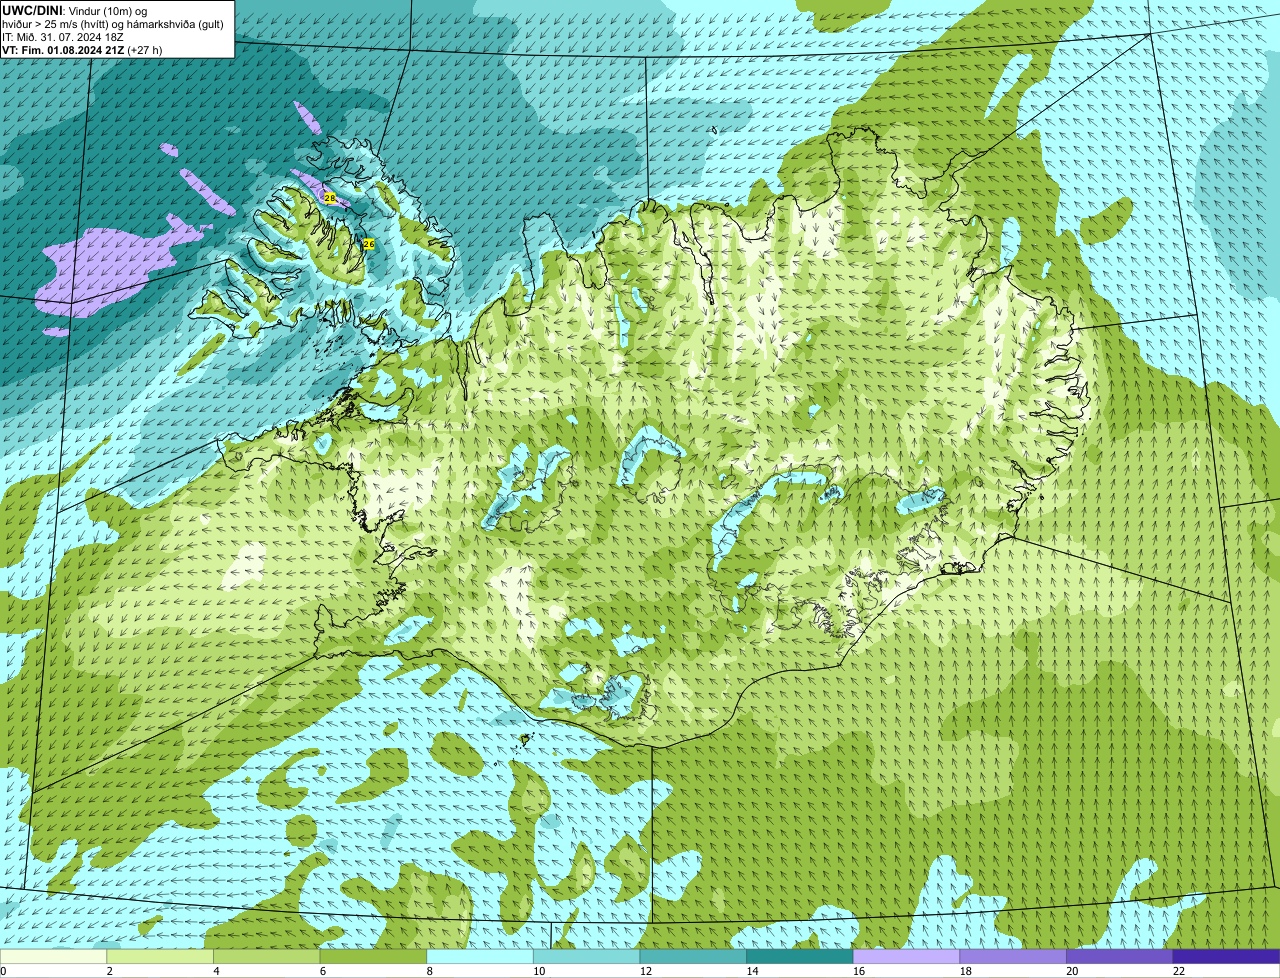Image resolution: width=1280 pixels, height=978 pixels.
Task: Click the scale number "8"
Action: [429, 971]
